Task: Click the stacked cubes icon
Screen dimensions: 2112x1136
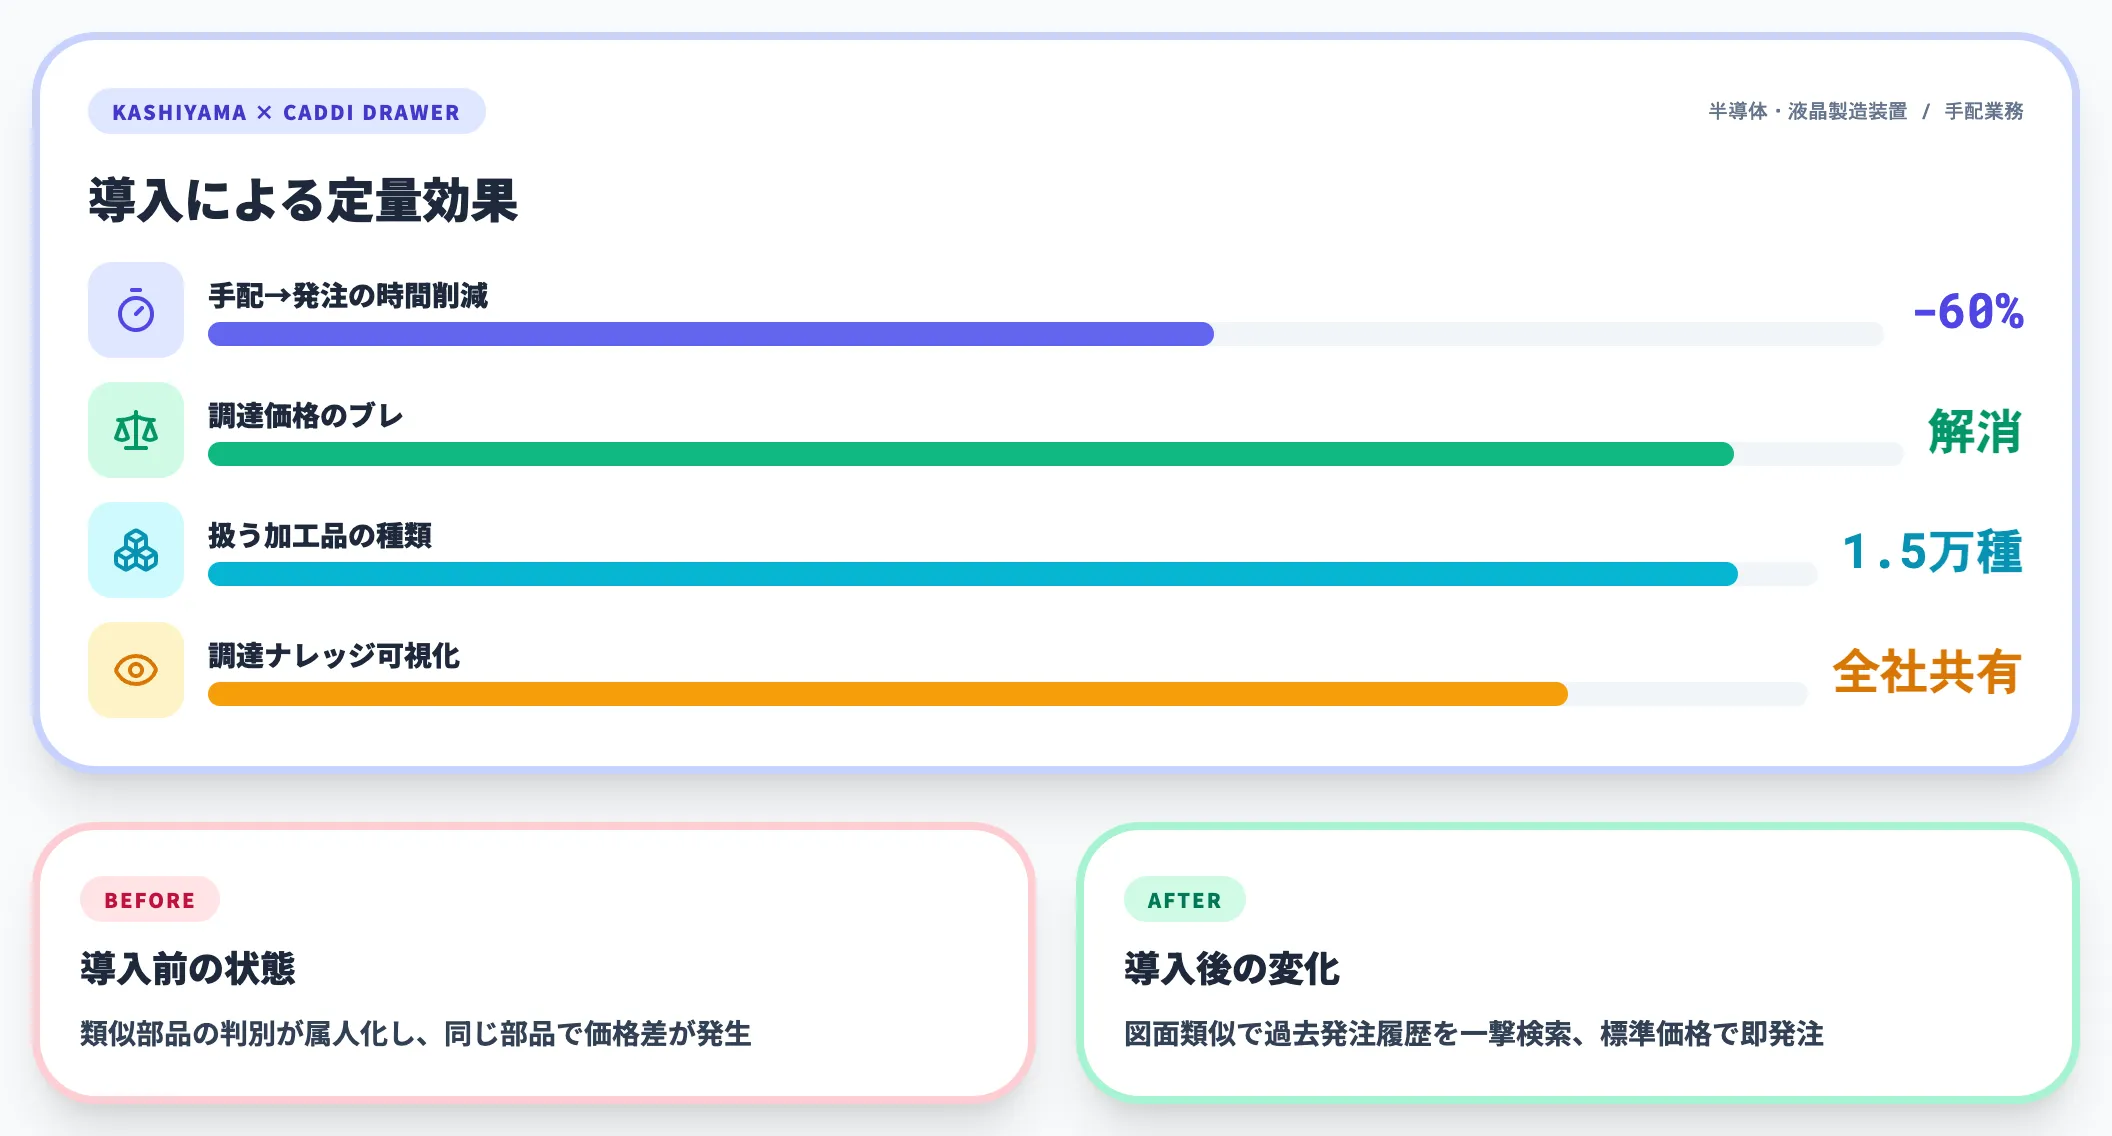Action: (136, 551)
